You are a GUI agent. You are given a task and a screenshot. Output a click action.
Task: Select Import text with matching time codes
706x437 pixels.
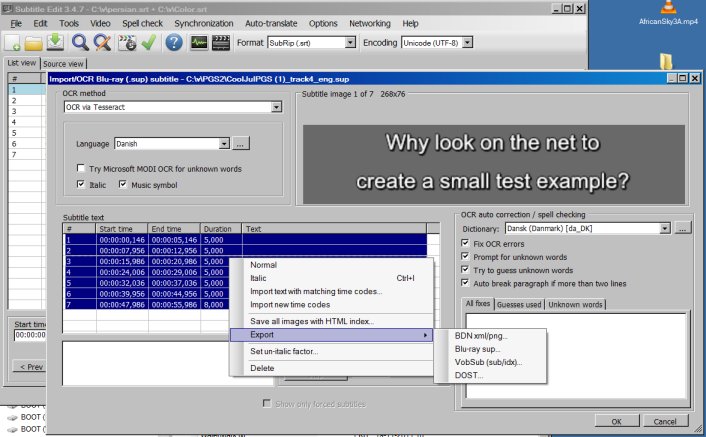coord(331,292)
